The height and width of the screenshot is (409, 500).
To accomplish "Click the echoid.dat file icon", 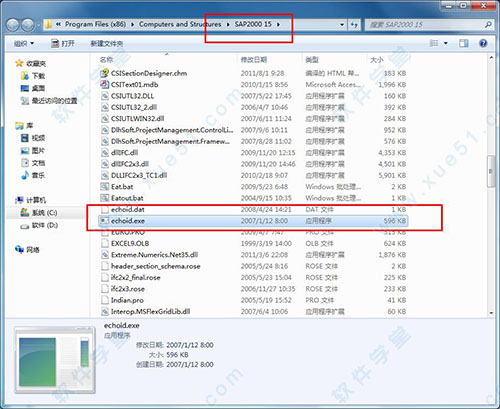I will (x=105, y=209).
